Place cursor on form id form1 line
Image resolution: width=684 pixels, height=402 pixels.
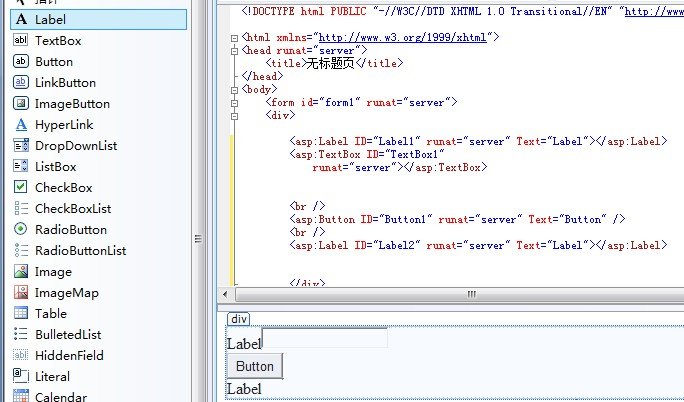click(x=361, y=102)
